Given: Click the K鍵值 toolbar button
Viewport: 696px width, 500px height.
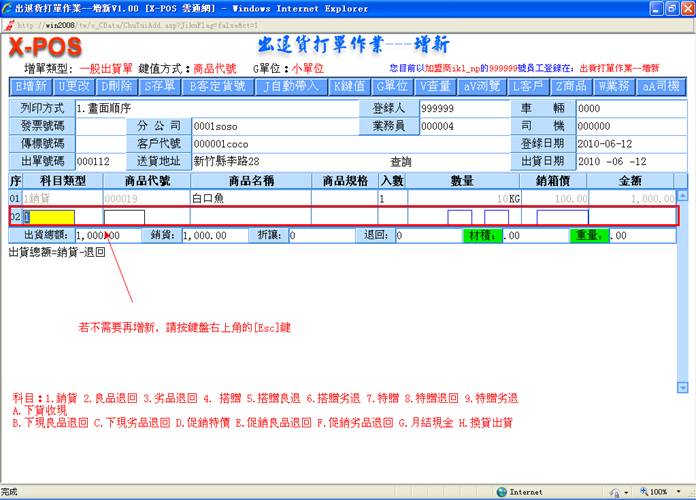Looking at the screenshot, I should tap(351, 87).
